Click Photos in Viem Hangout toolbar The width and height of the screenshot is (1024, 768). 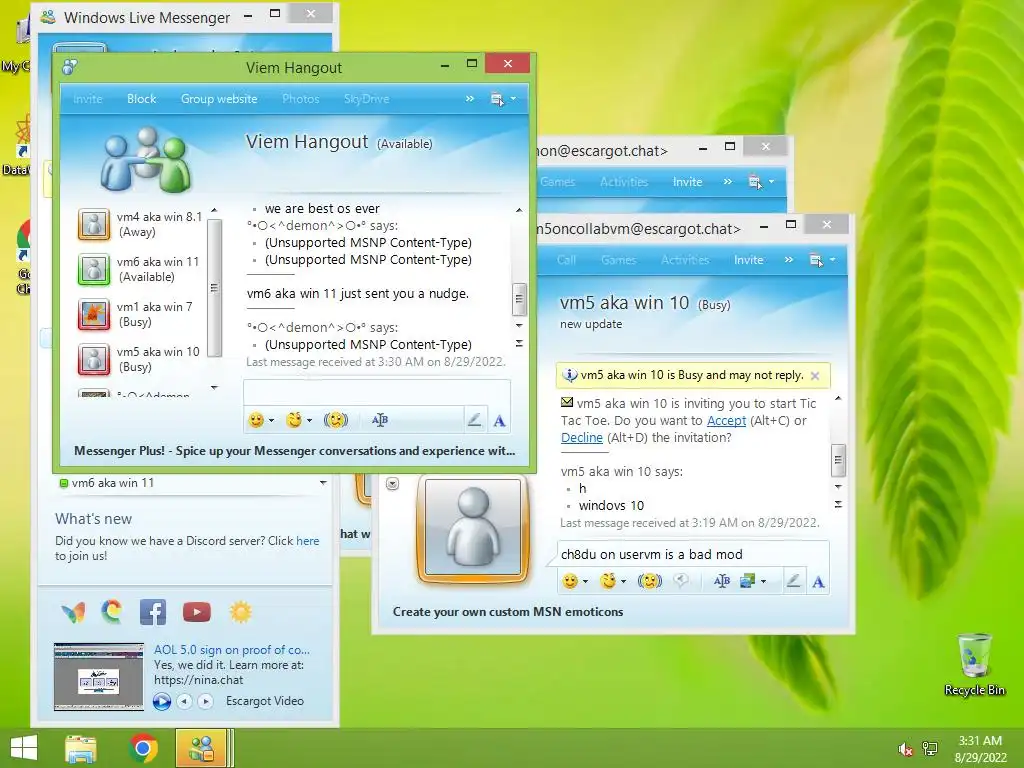pos(300,99)
